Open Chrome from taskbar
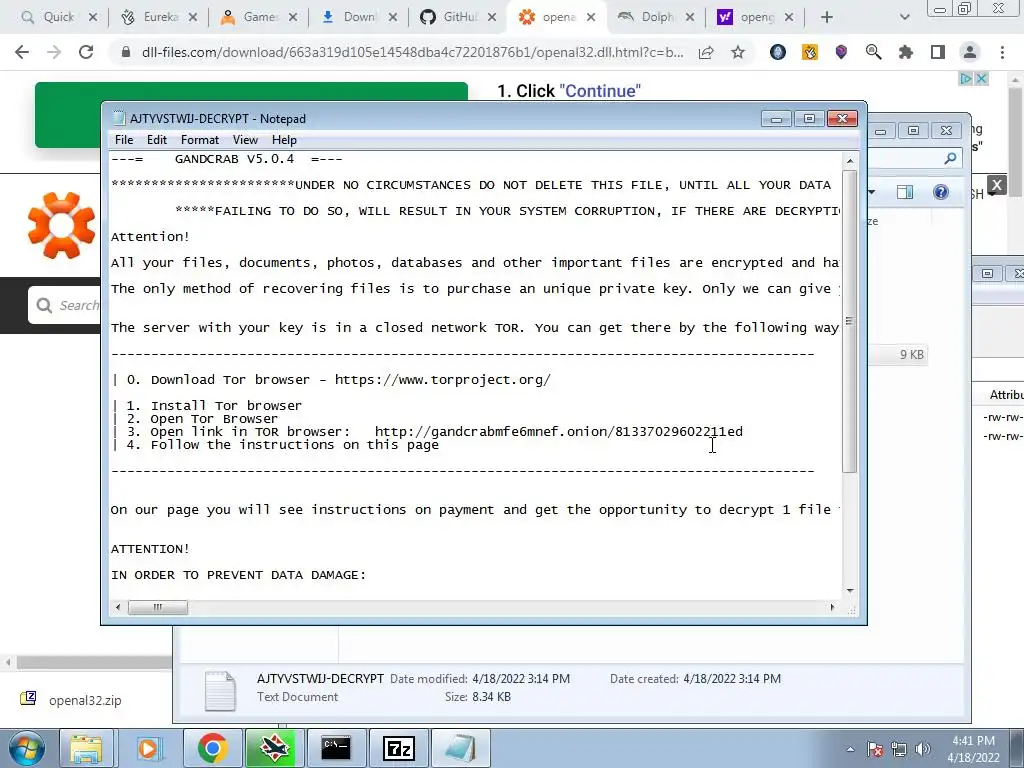The image size is (1024, 768). [x=212, y=748]
